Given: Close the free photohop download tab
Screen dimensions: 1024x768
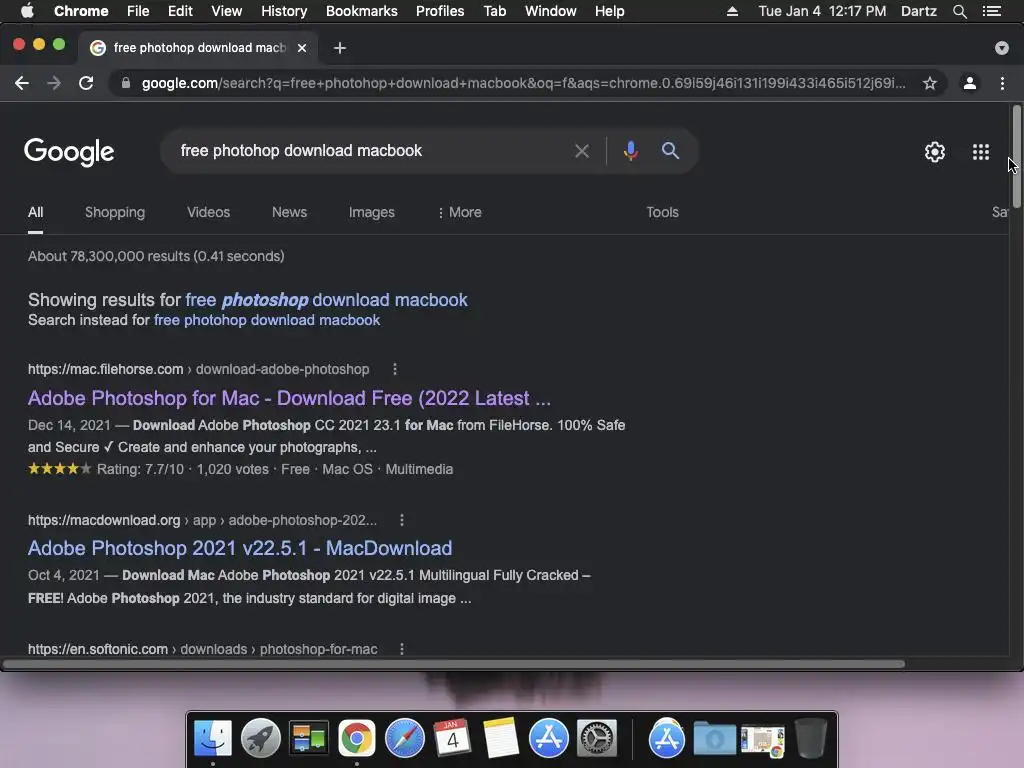Looking at the screenshot, I should (302, 48).
